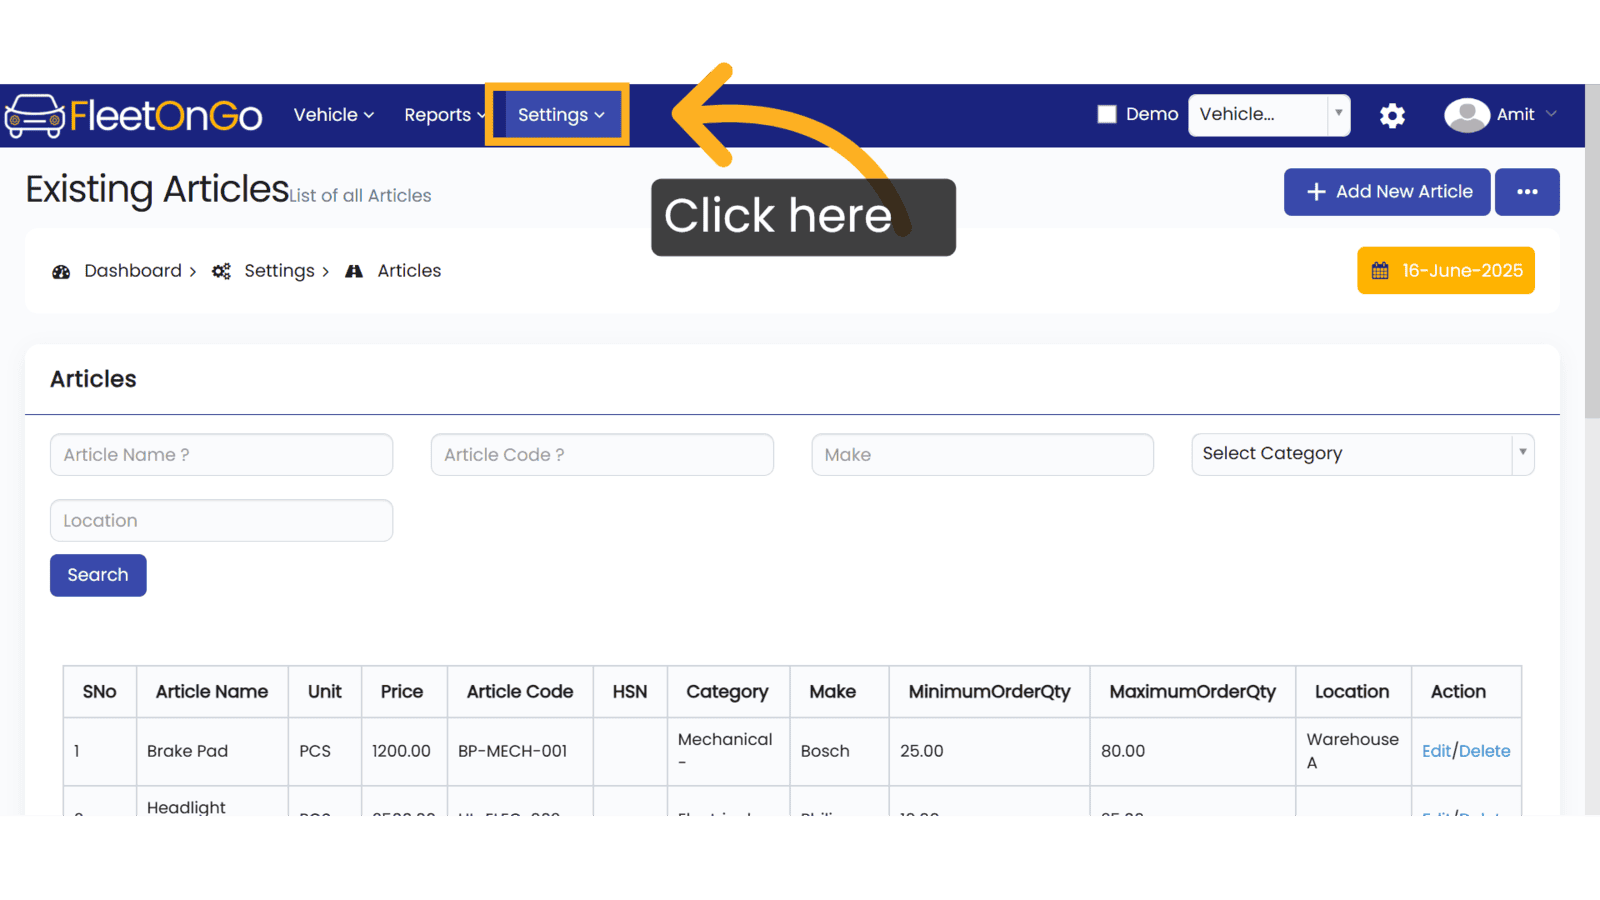Open the Reports menu
1600x900 pixels.
click(x=444, y=115)
